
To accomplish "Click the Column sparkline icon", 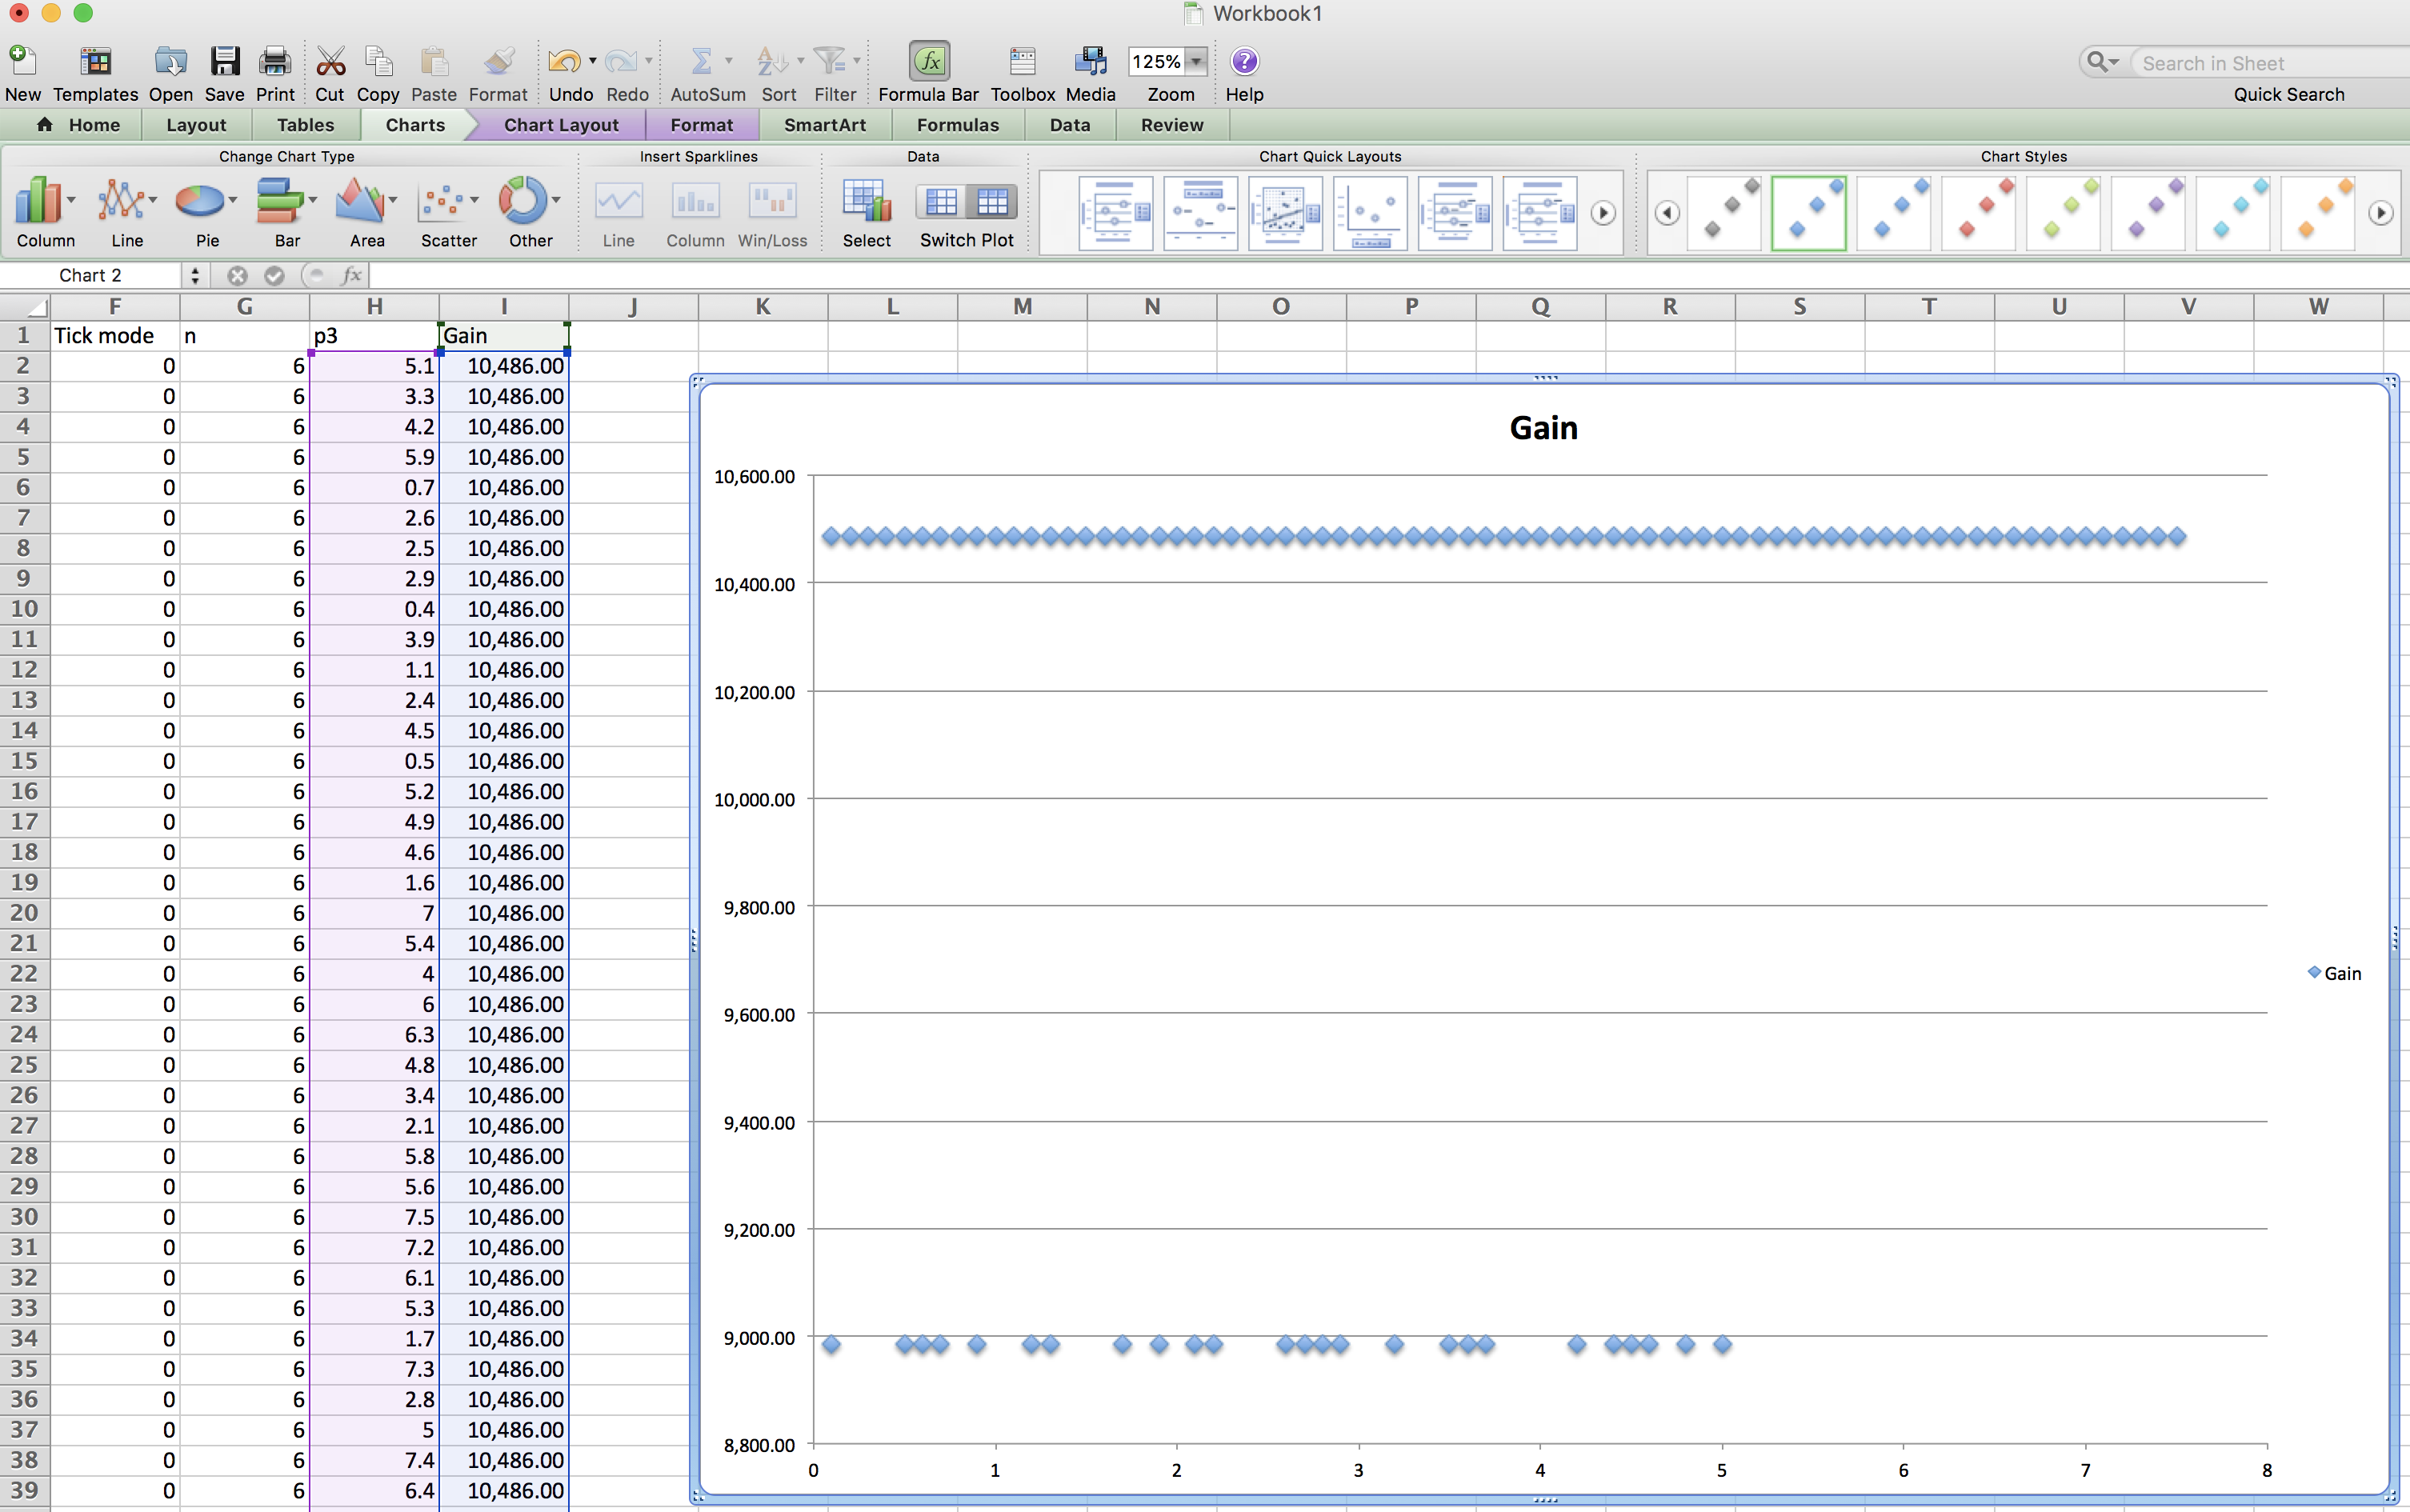I will coord(695,202).
